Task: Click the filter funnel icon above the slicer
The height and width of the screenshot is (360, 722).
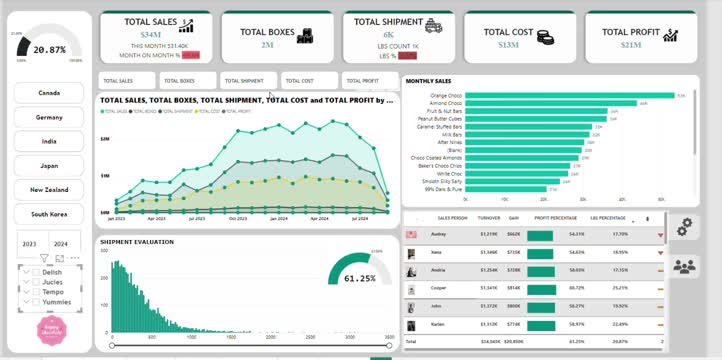Action: pyautogui.click(x=44, y=258)
